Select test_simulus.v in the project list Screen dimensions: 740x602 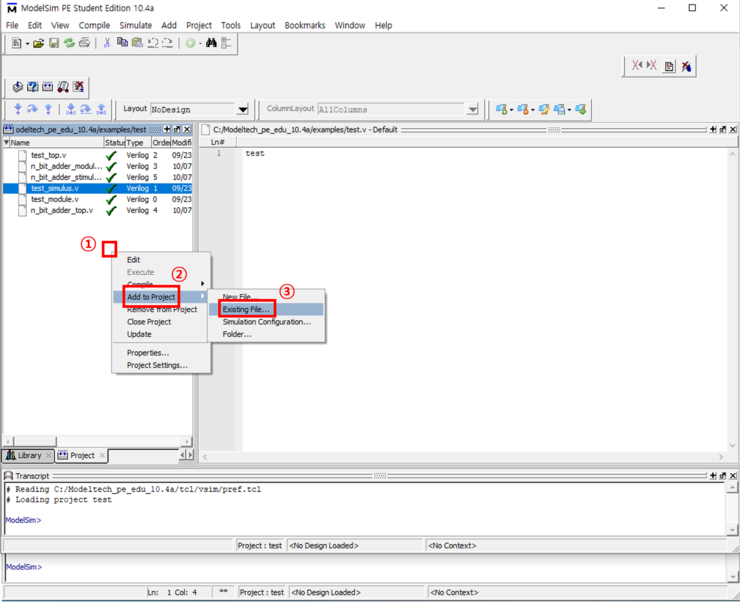point(97,188)
